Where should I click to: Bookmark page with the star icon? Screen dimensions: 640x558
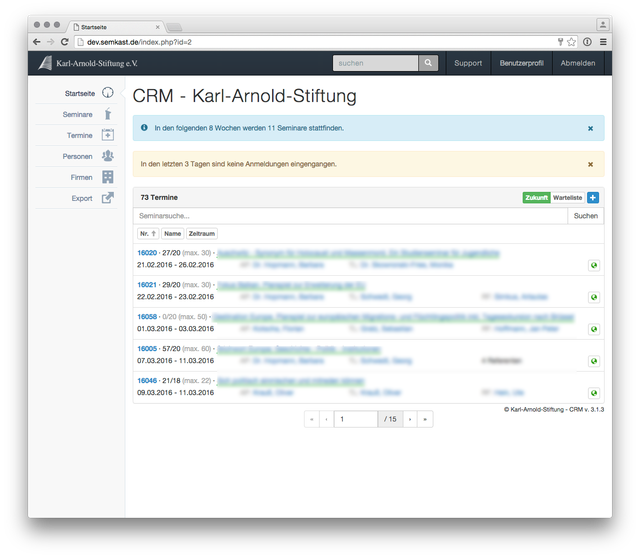pyautogui.click(x=571, y=42)
